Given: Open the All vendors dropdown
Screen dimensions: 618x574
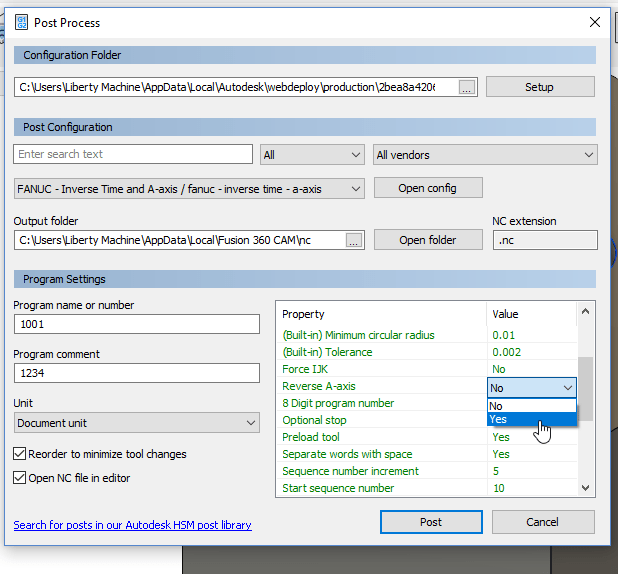Looking at the screenshot, I should click(485, 155).
